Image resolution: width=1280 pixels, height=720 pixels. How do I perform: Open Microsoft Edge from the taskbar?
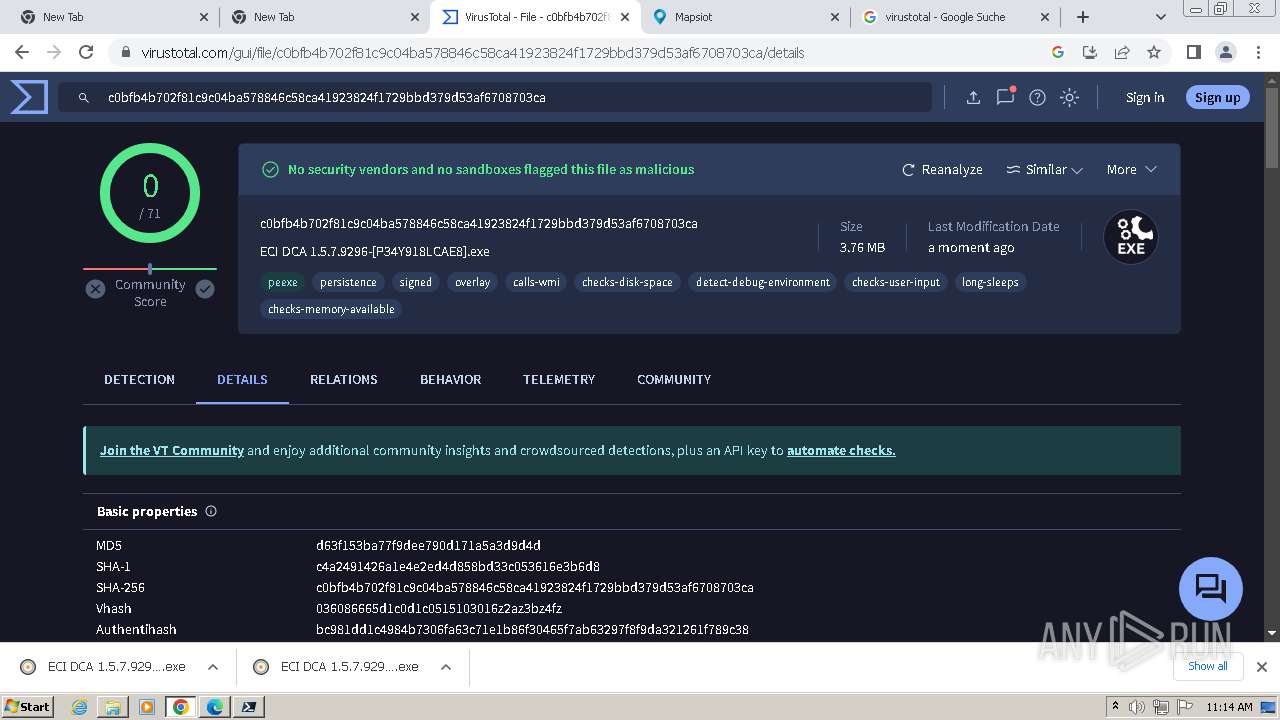point(214,707)
